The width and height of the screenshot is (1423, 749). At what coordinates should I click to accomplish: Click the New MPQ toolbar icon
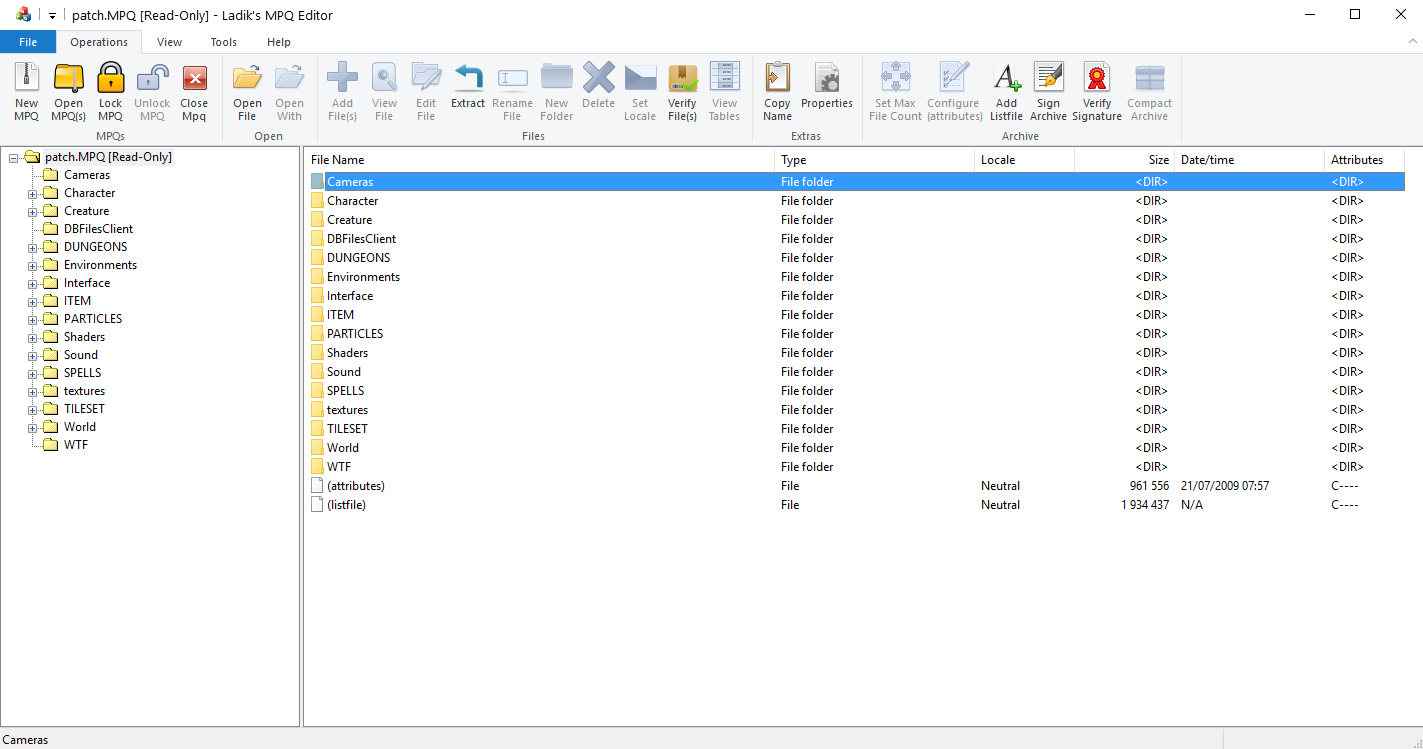tap(26, 78)
